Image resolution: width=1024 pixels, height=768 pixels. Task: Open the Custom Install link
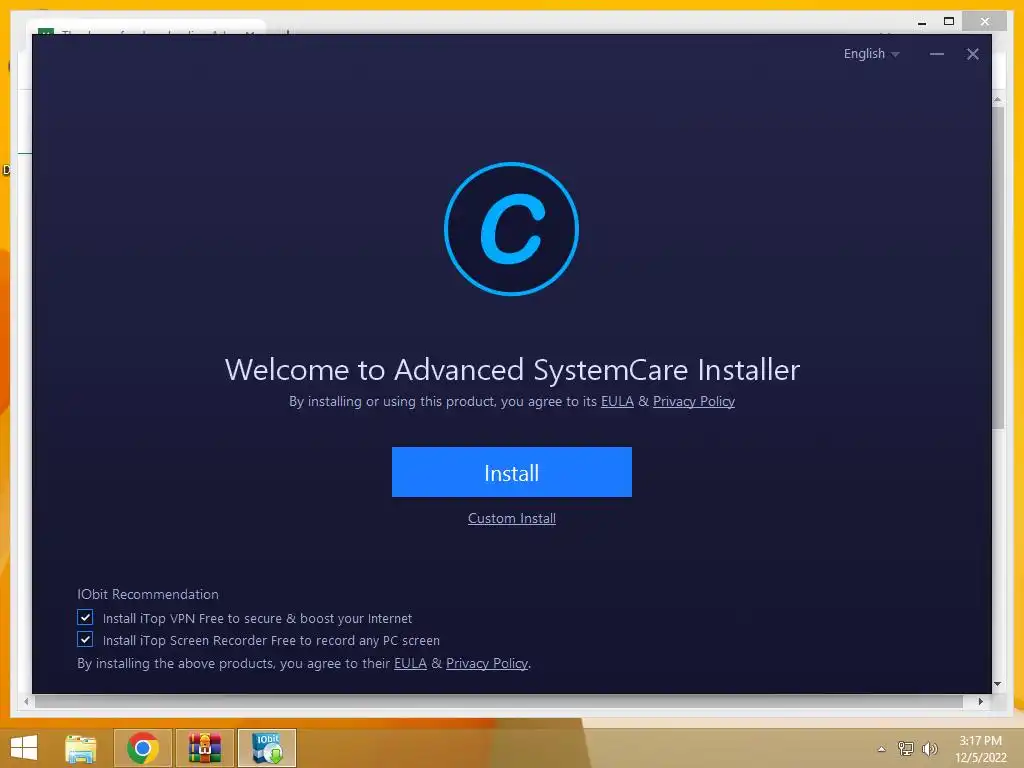pyautogui.click(x=511, y=519)
